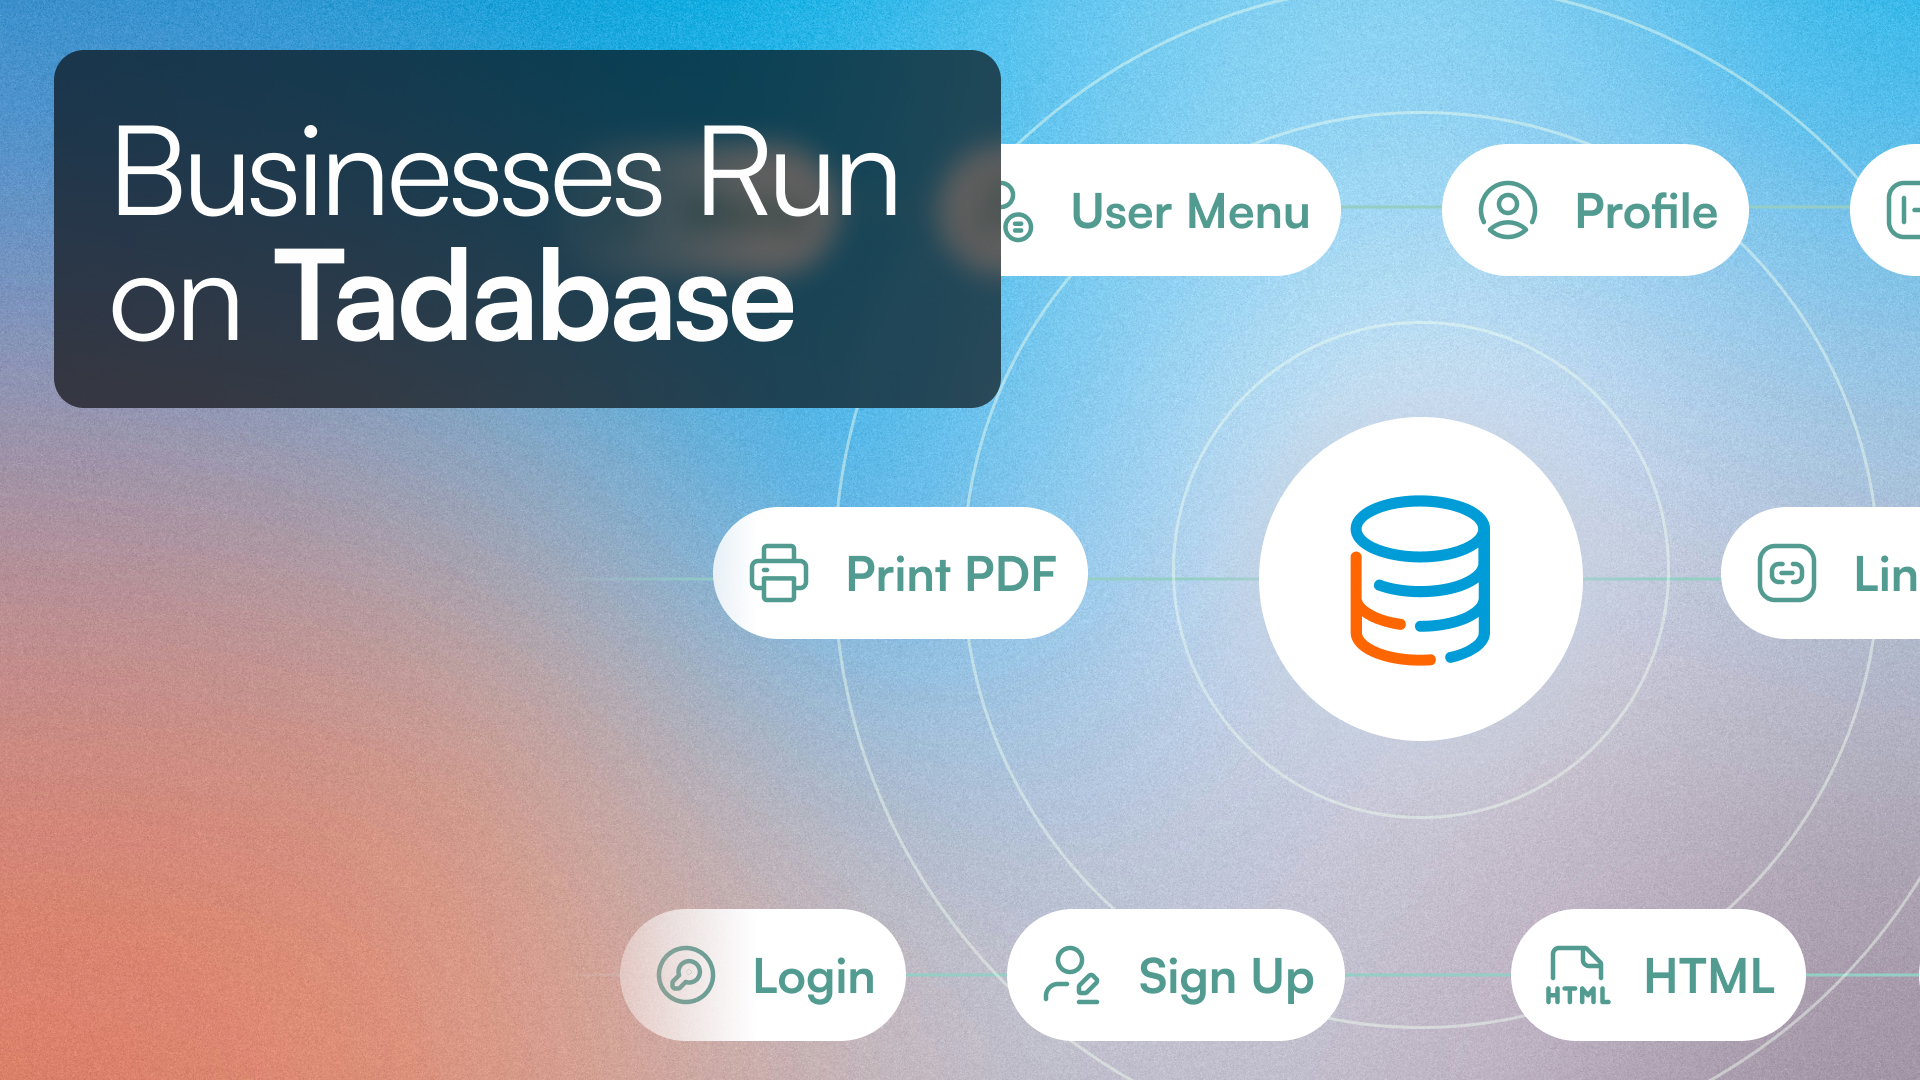Click the key icon in Login
The image size is (1920, 1080).
686,975
